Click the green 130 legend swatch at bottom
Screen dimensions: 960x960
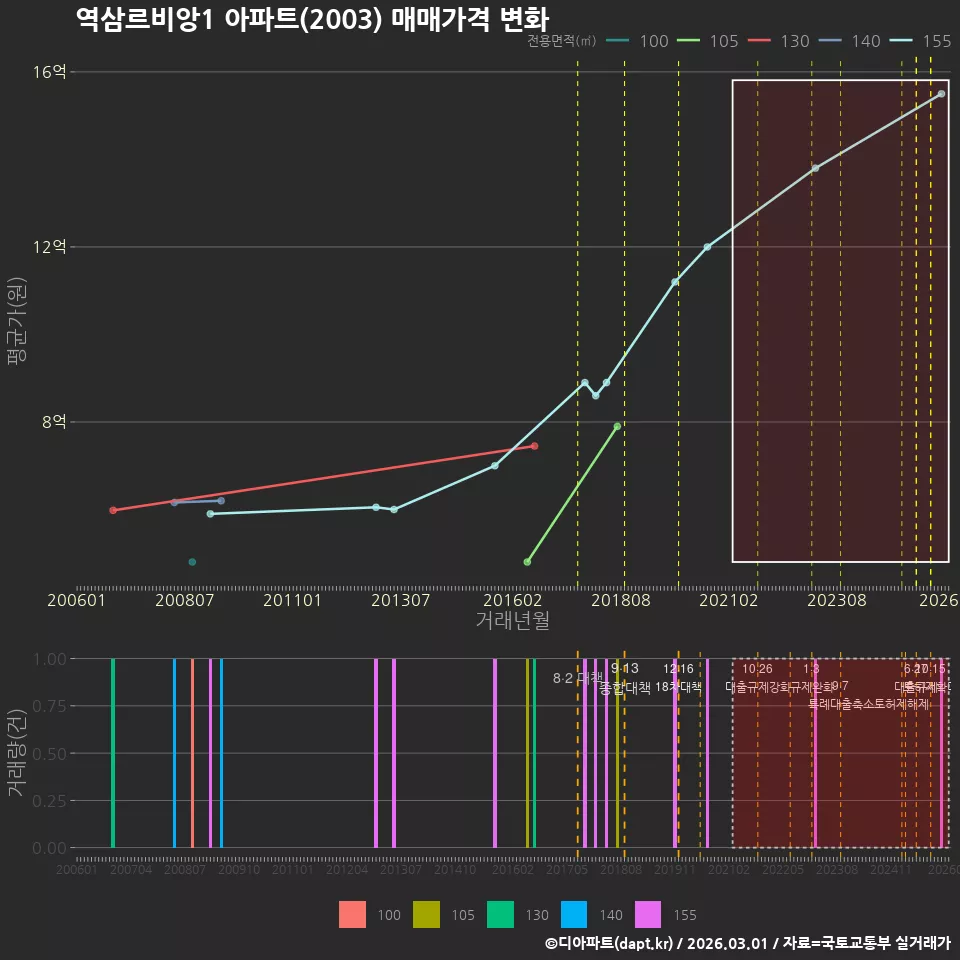(x=500, y=914)
